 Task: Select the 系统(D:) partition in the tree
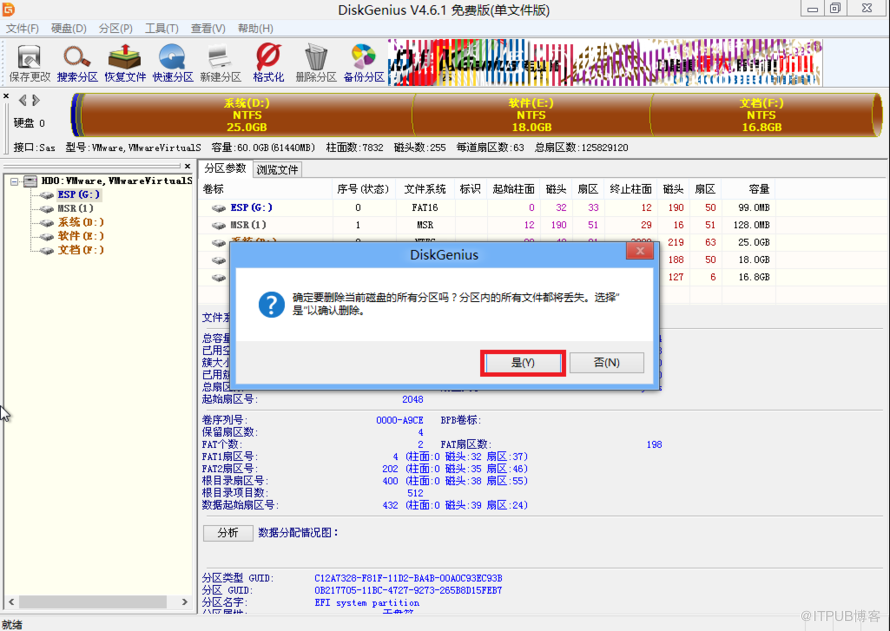click(80, 222)
